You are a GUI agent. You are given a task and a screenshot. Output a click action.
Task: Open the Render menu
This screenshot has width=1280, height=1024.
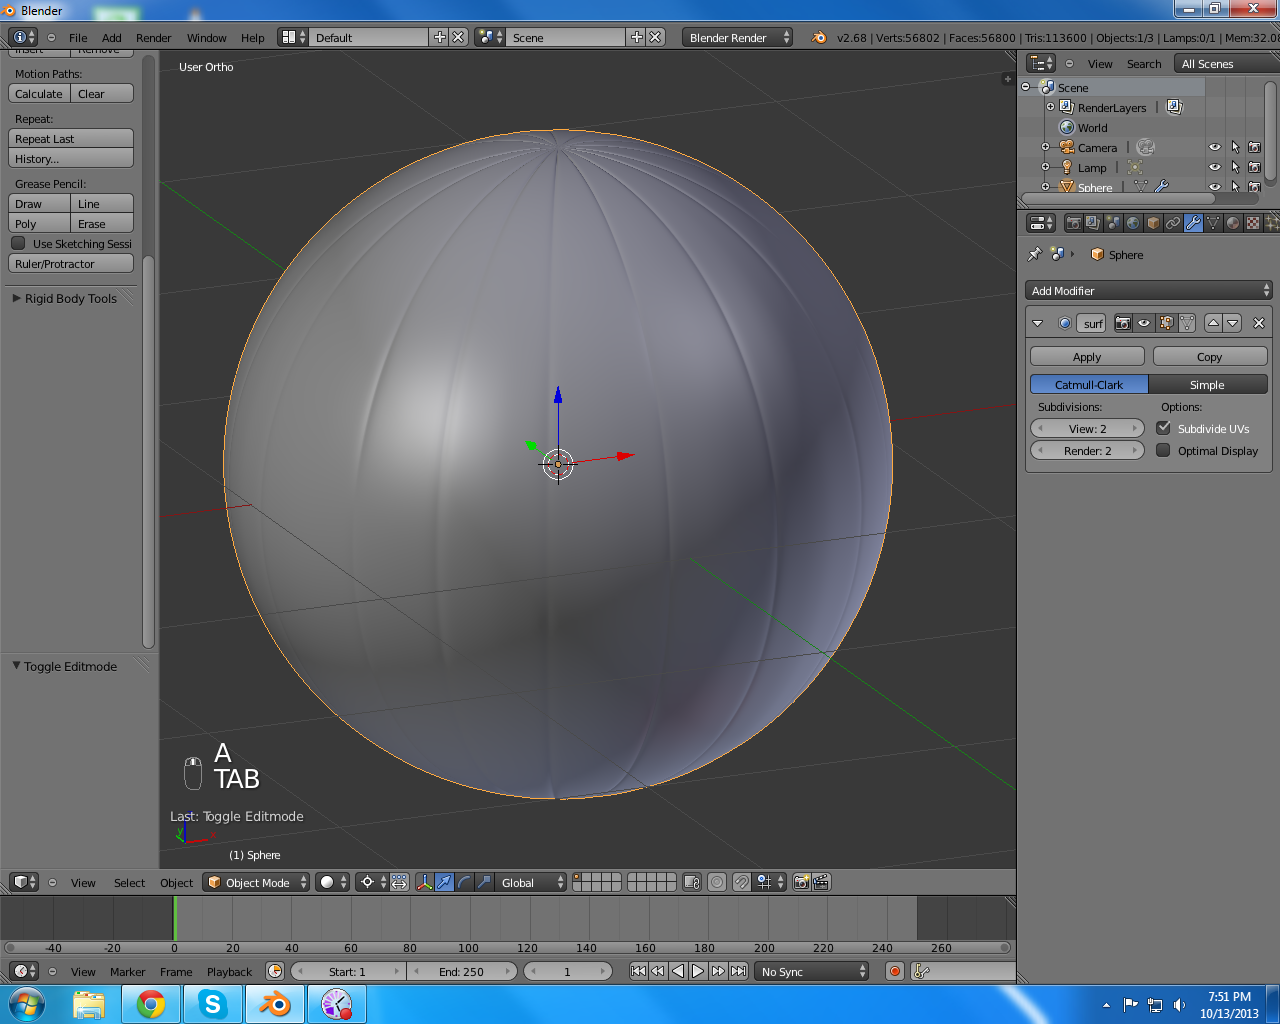(153, 37)
